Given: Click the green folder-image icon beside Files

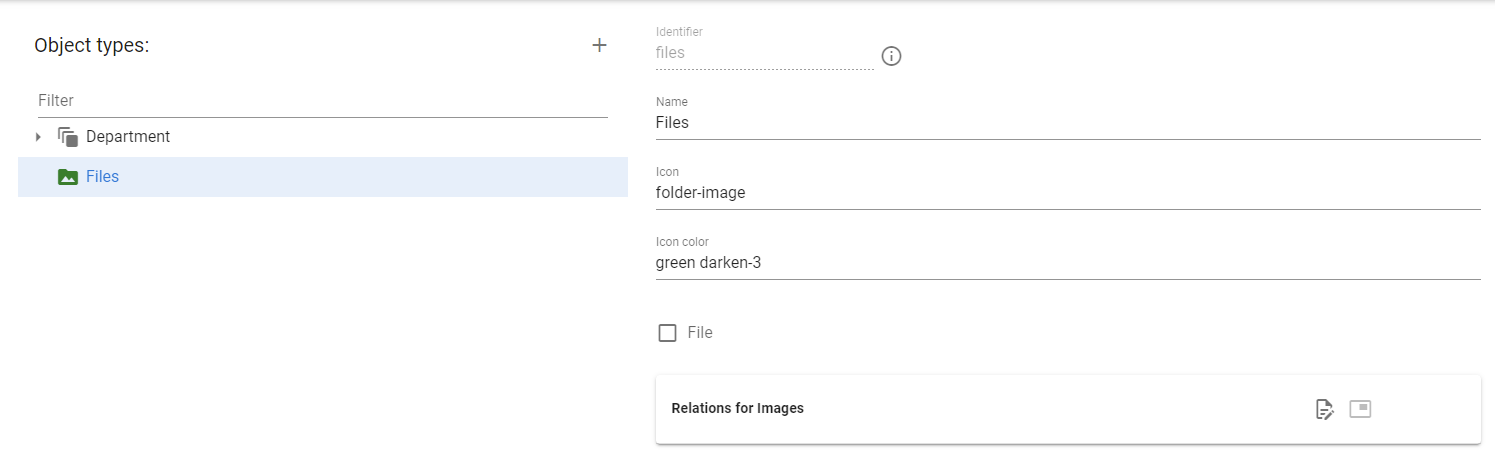Looking at the screenshot, I should 68,177.
